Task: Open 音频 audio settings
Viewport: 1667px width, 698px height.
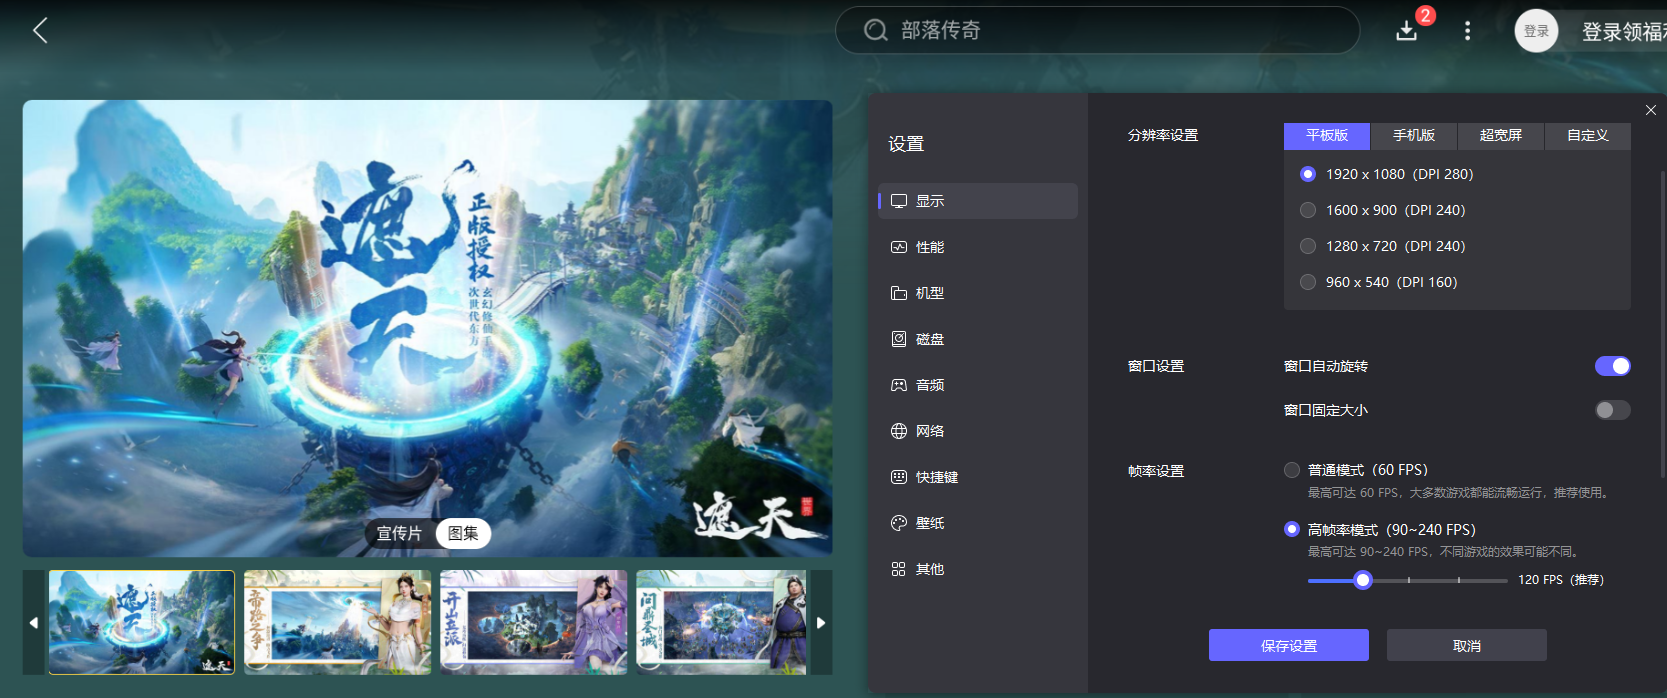Action: [x=978, y=385]
